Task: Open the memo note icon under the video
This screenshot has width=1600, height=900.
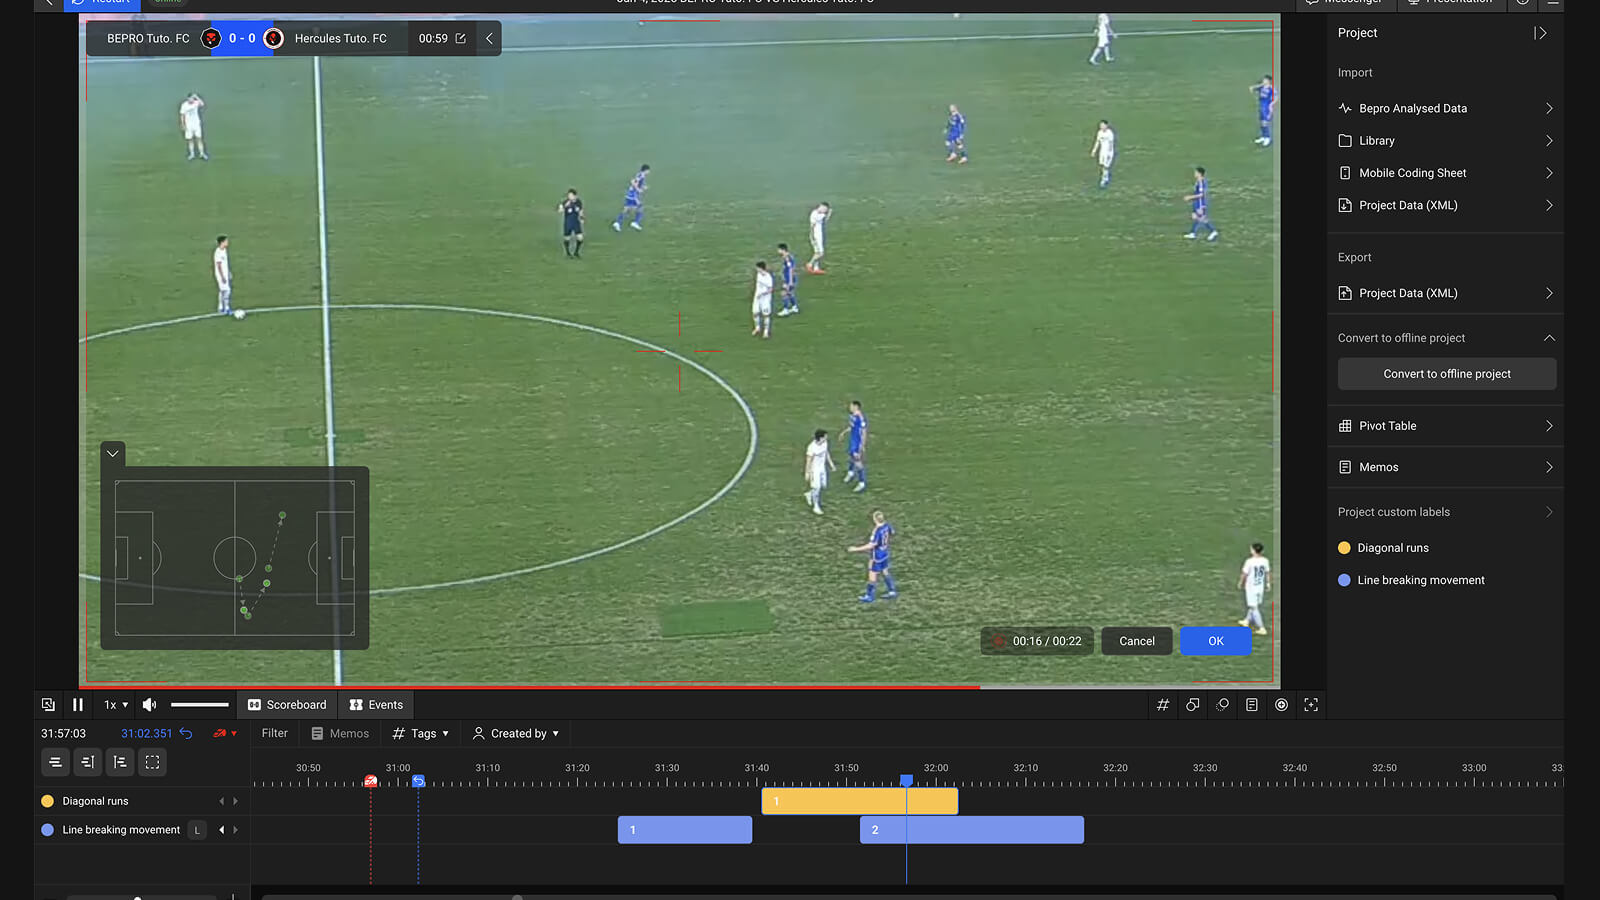Action: (1251, 705)
